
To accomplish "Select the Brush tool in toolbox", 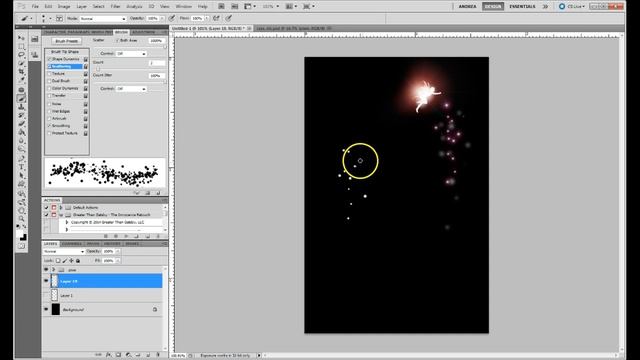I will coord(21,98).
